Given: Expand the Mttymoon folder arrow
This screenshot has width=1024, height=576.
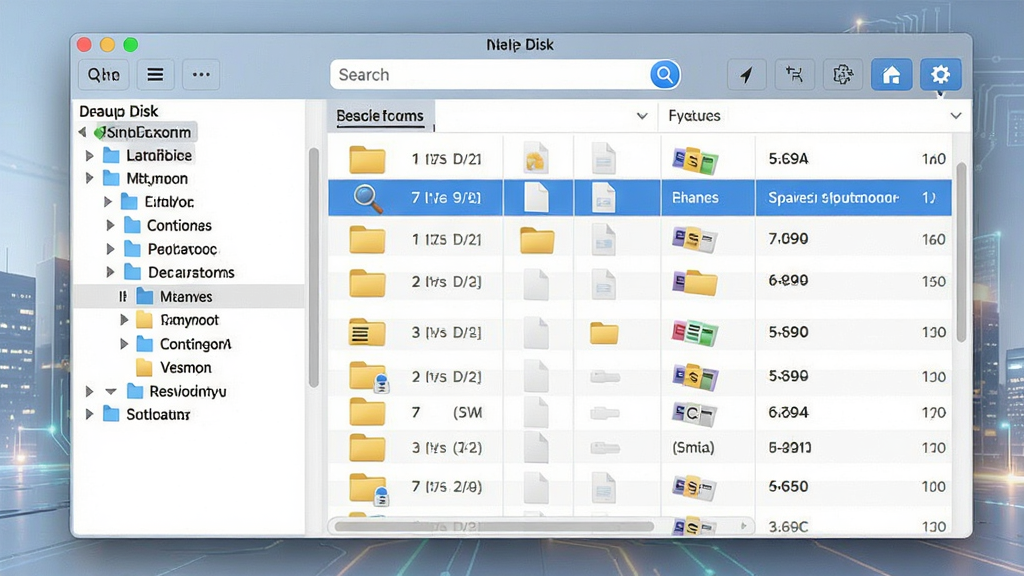Looking at the screenshot, I should coord(90,178).
